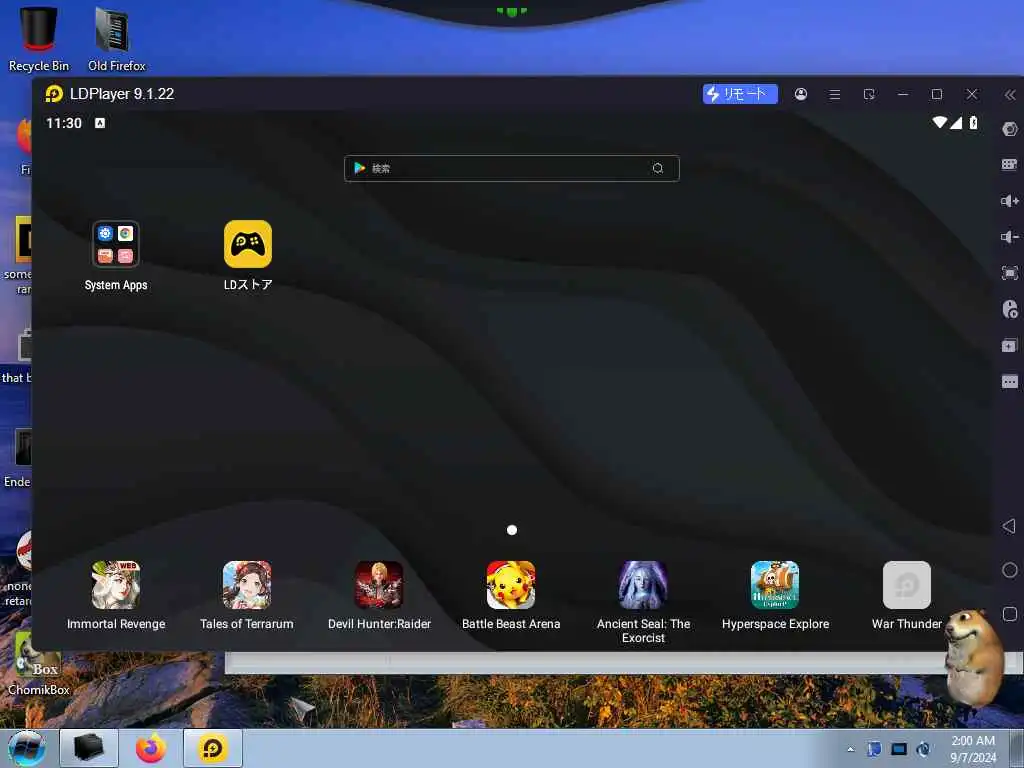
Task: Open ChomikBox desktop shortcut
Action: click(39, 664)
